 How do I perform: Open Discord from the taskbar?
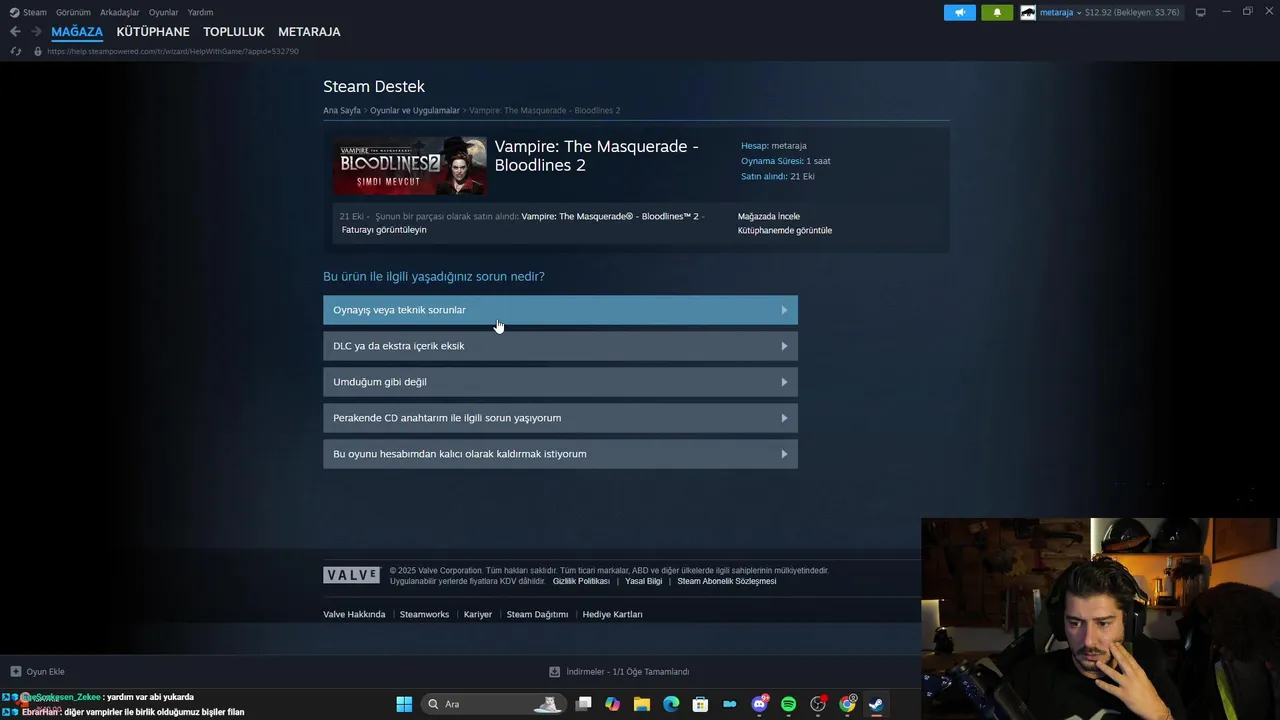click(x=759, y=704)
